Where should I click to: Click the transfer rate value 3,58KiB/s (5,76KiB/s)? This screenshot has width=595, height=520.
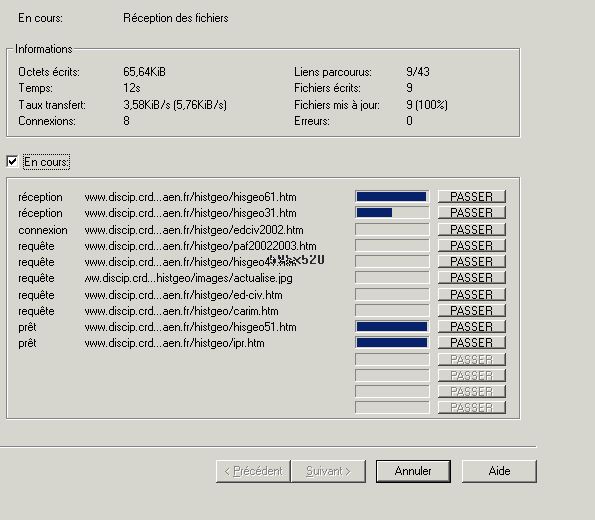(x=175, y=105)
